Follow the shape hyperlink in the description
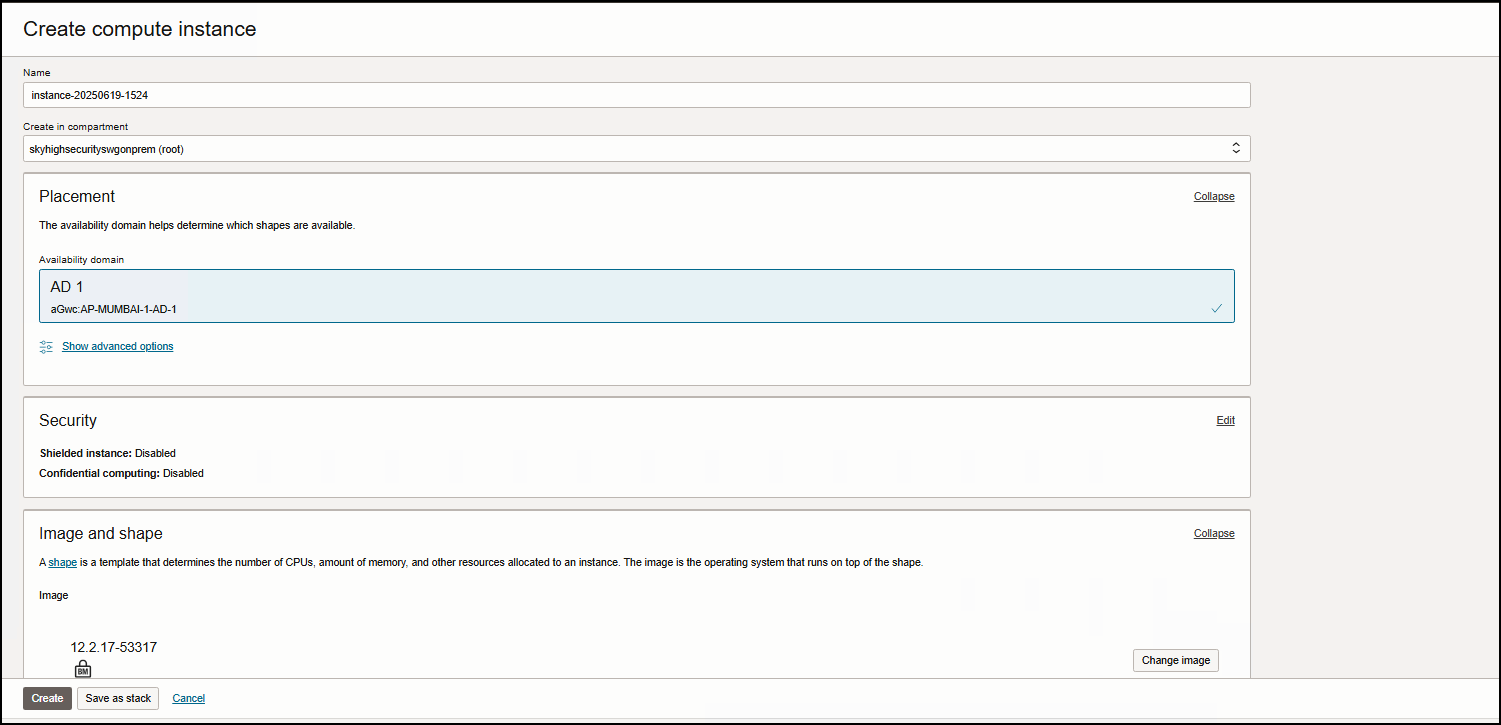This screenshot has width=1501, height=725. [62, 563]
